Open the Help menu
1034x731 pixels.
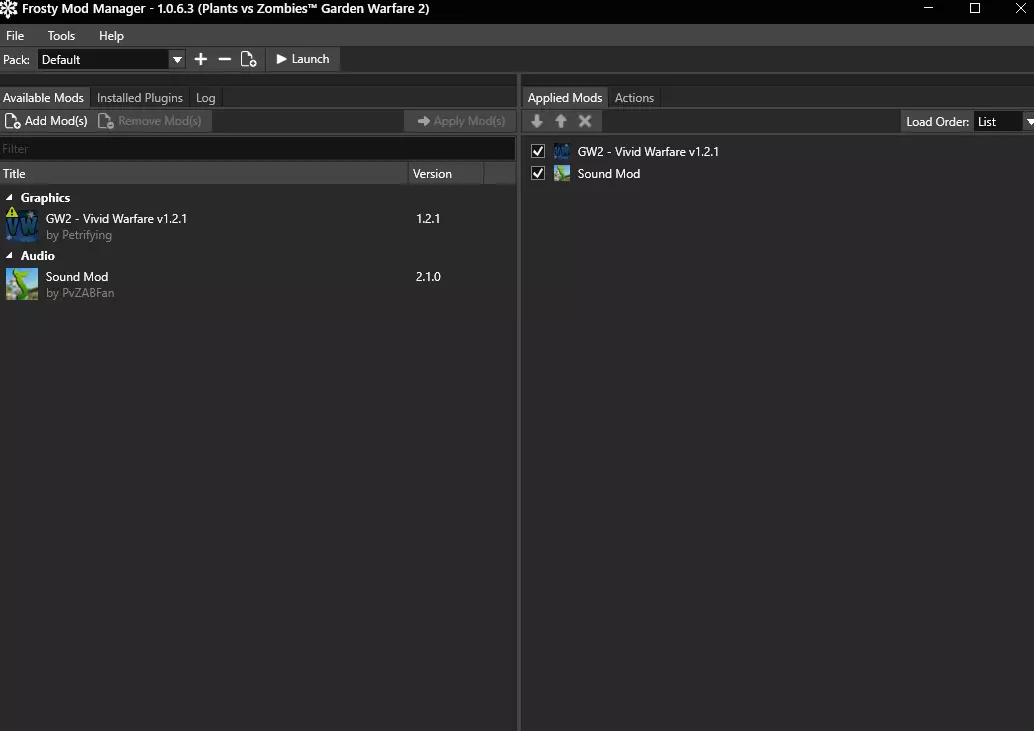[111, 36]
